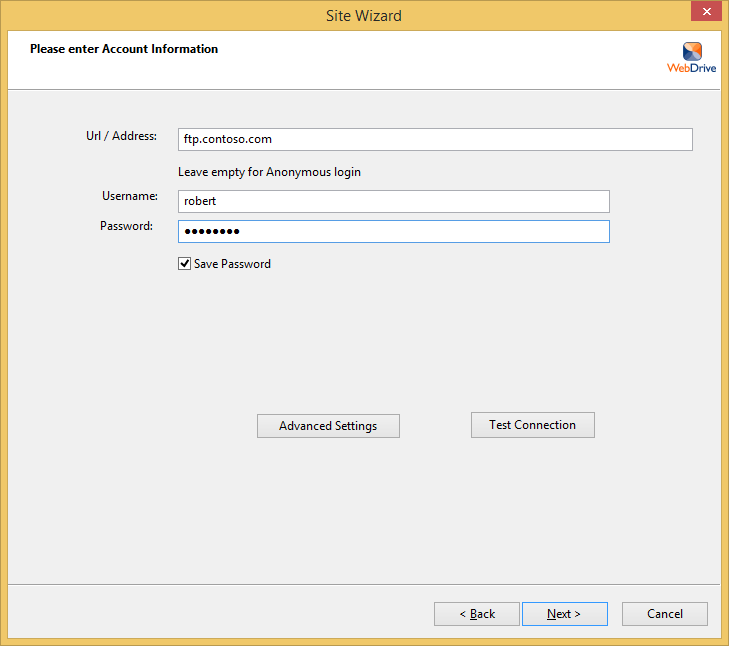Click the 'Please enter Account Information' heading
The image size is (729, 646).
(124, 49)
